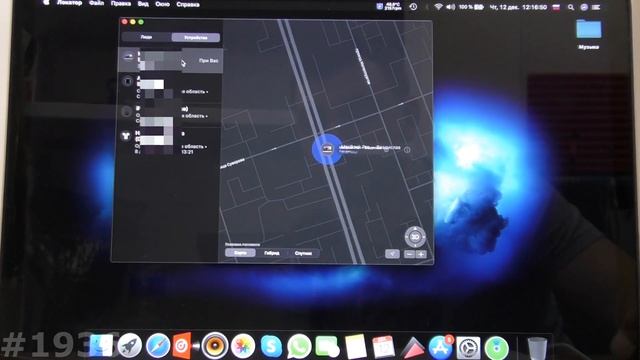Open Notes from the Dock
The width and height of the screenshot is (640, 360).
356,346
